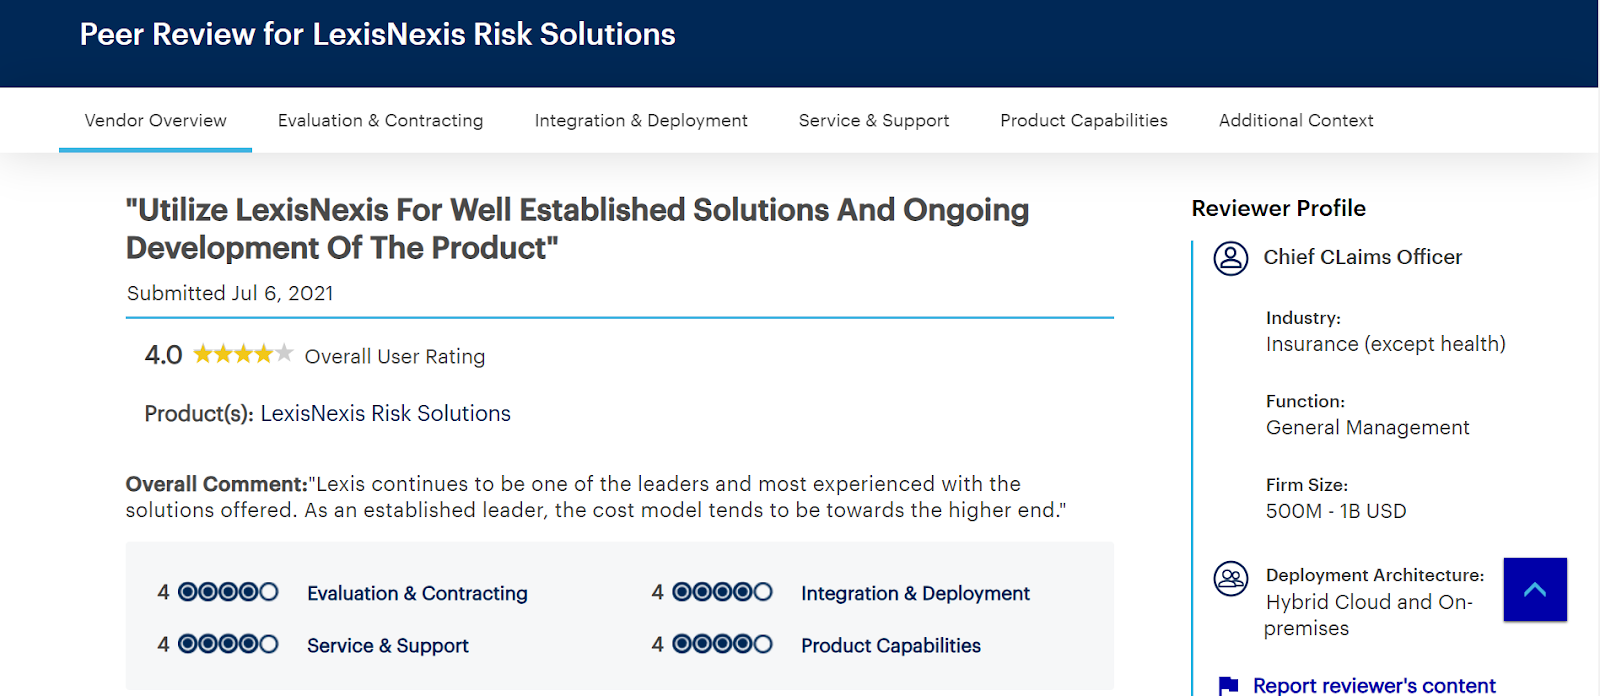Open the Product Capabilities score link
The width and height of the screenshot is (1600, 696).
(891, 646)
